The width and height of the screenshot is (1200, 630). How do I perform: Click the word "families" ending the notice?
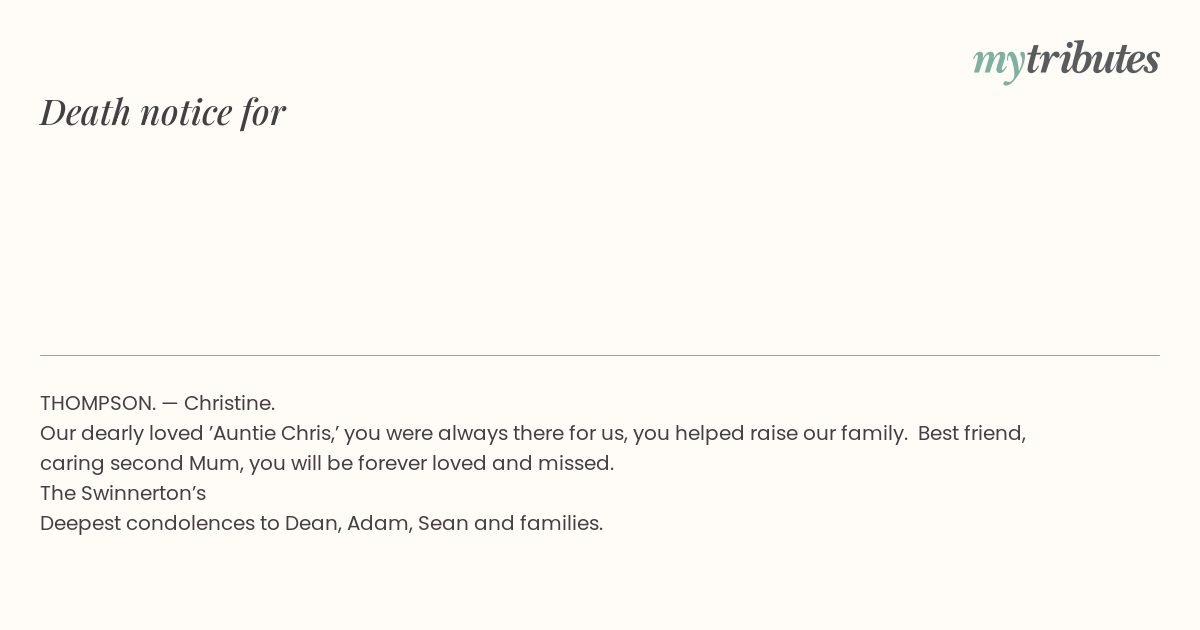pos(560,523)
